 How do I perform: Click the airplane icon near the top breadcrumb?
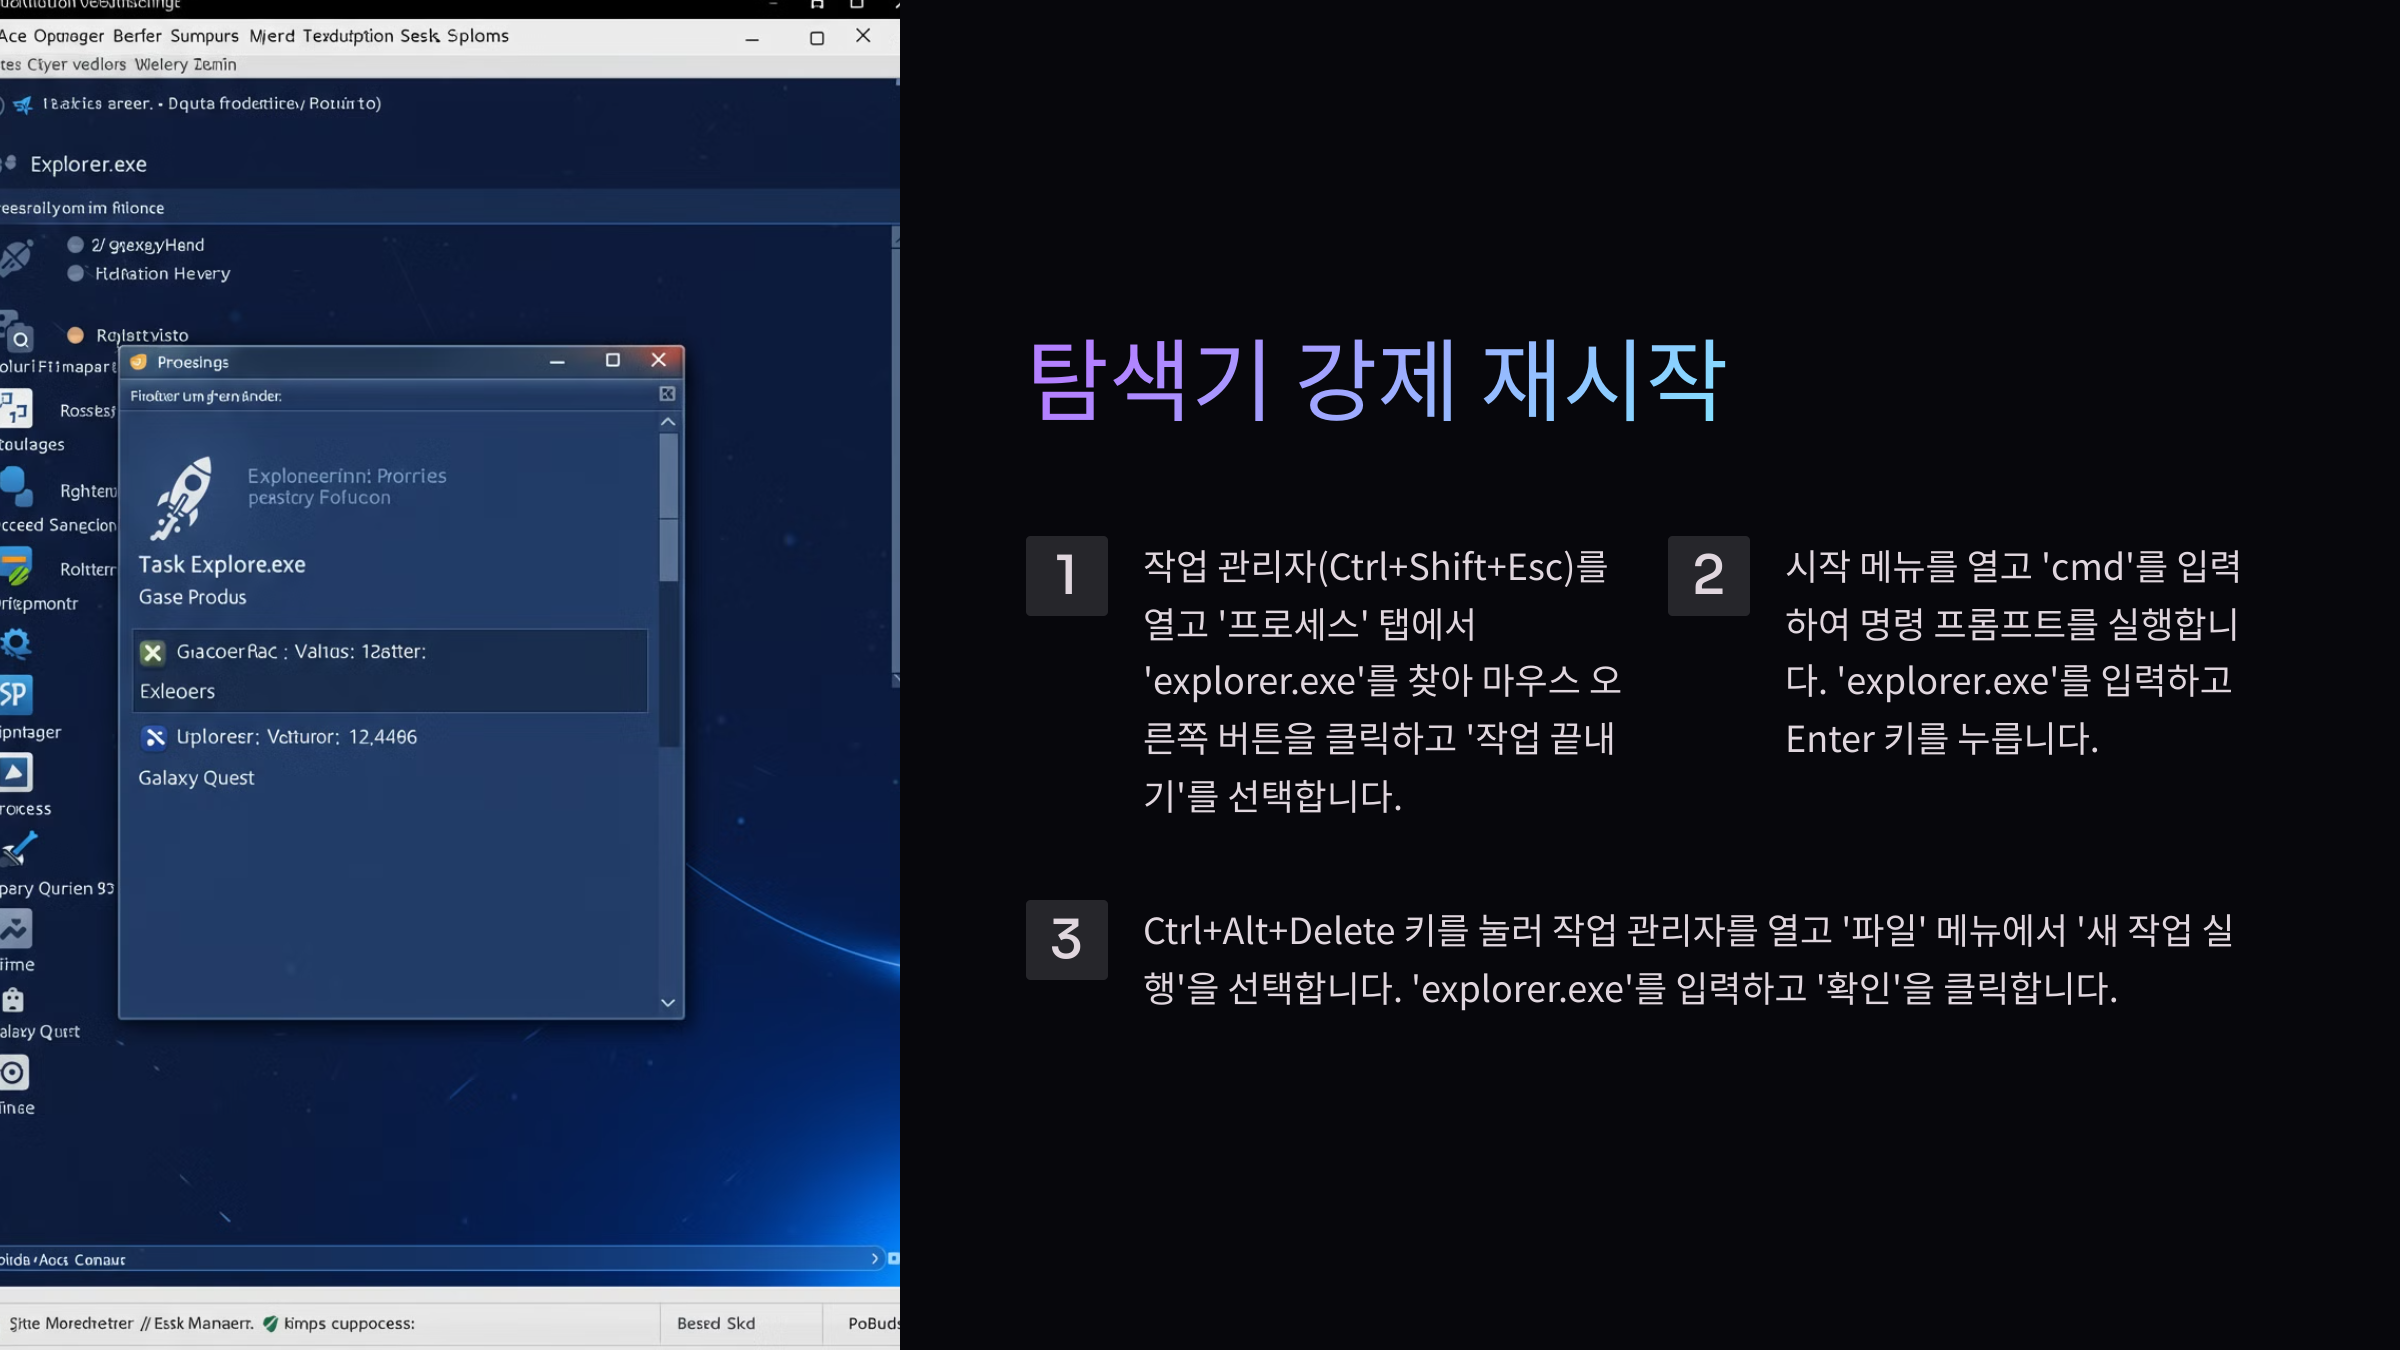[x=23, y=104]
